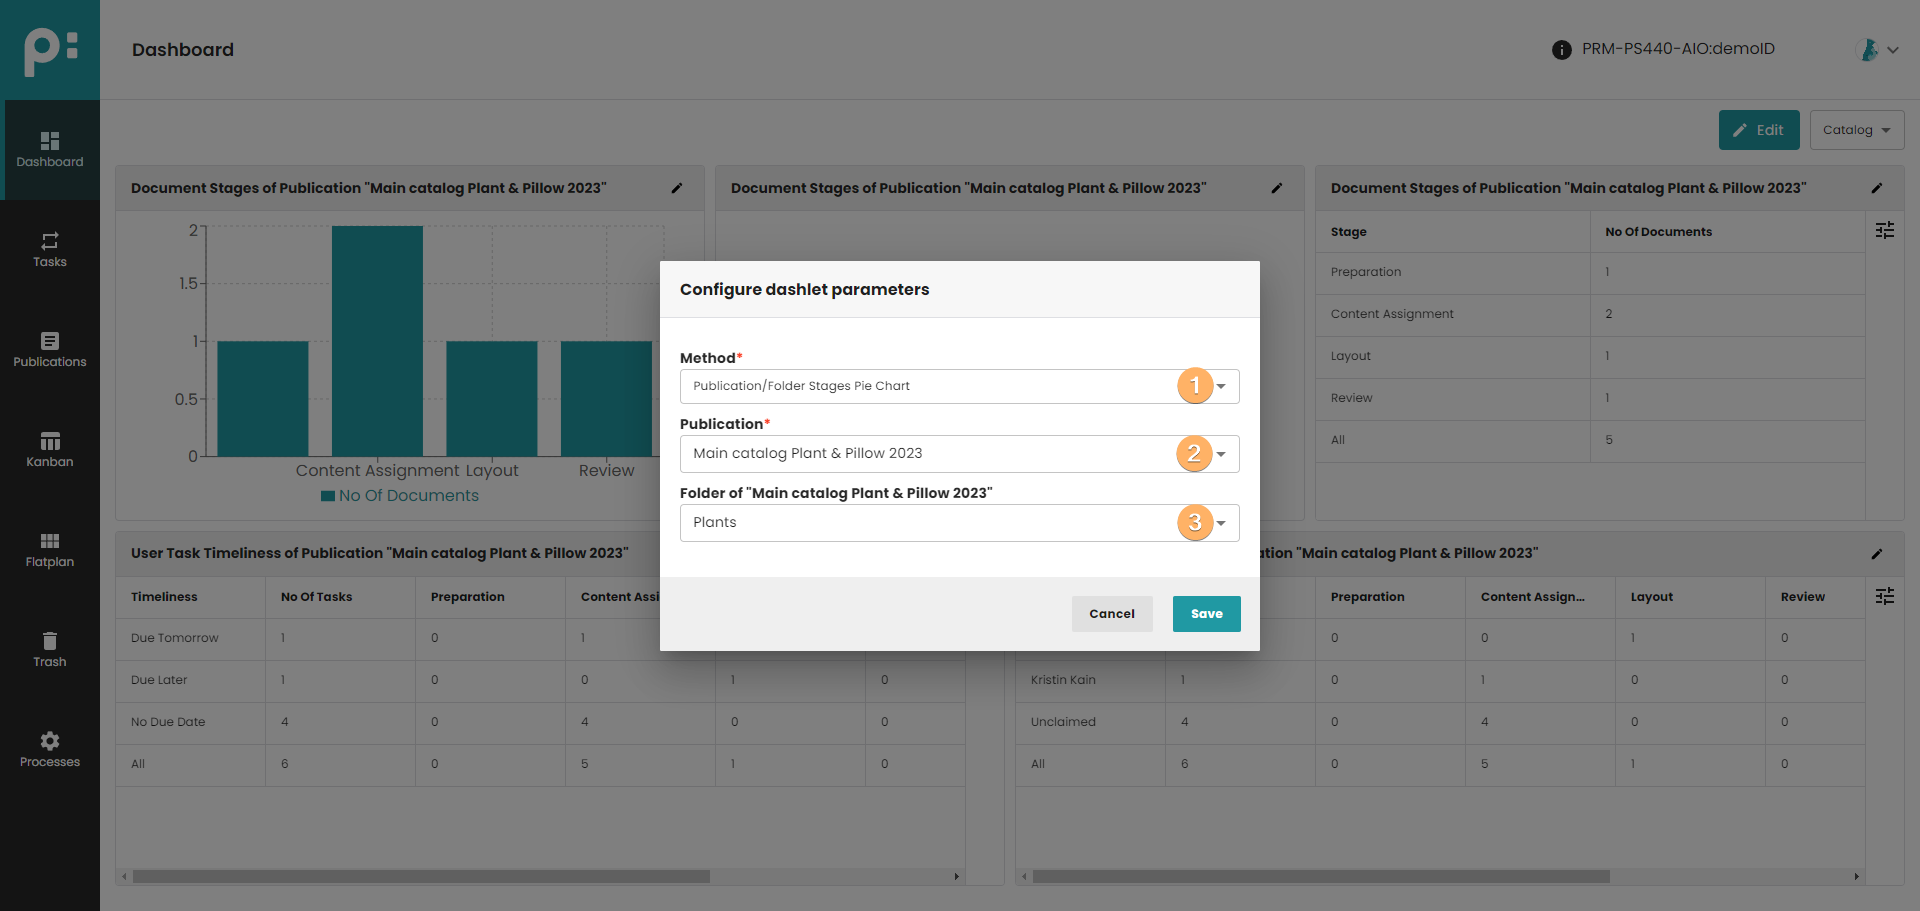Expand the Method dropdown
The height and width of the screenshot is (911, 1920).
coord(1221,387)
